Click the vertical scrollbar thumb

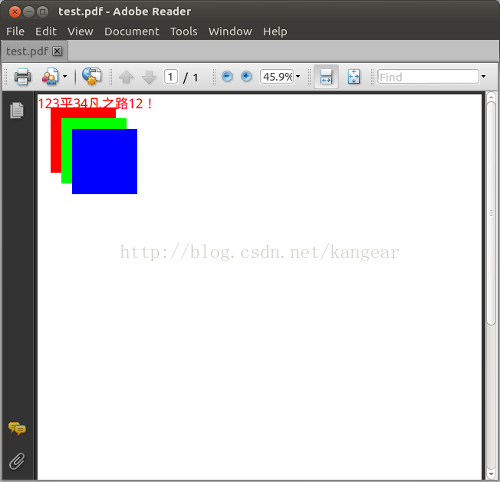point(491,213)
